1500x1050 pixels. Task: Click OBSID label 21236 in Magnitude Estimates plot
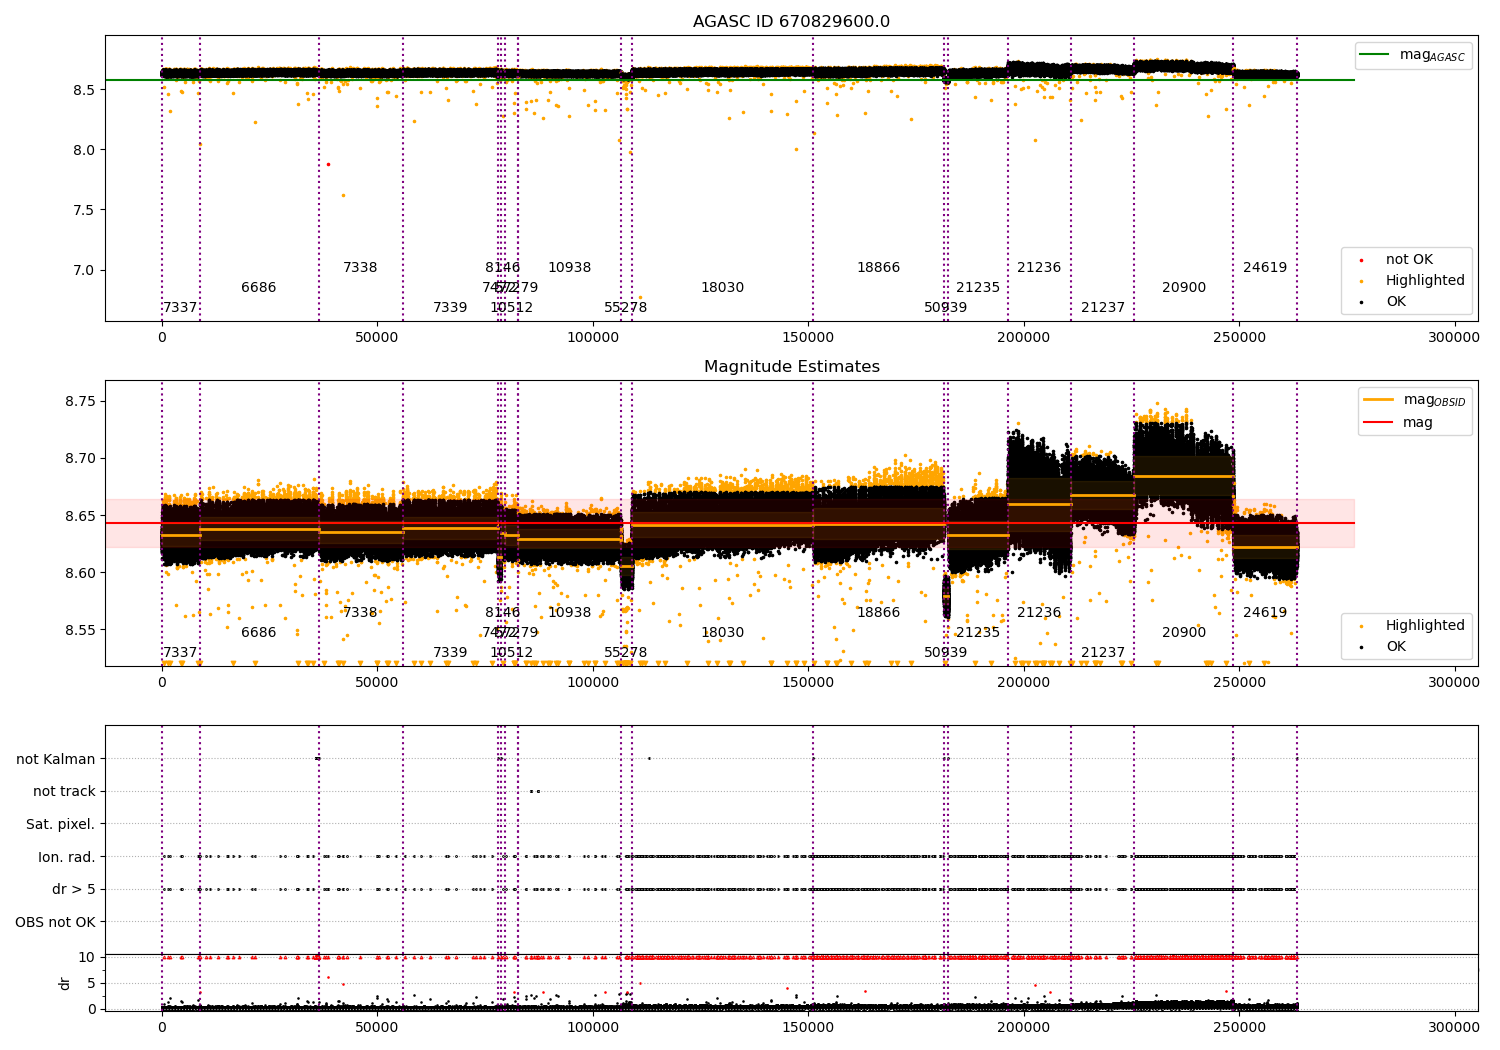(1039, 613)
